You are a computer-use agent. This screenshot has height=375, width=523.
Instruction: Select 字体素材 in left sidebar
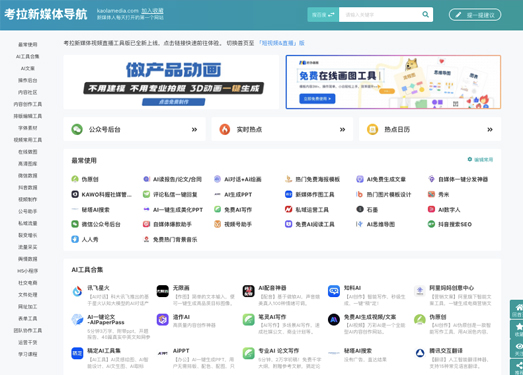click(x=27, y=128)
